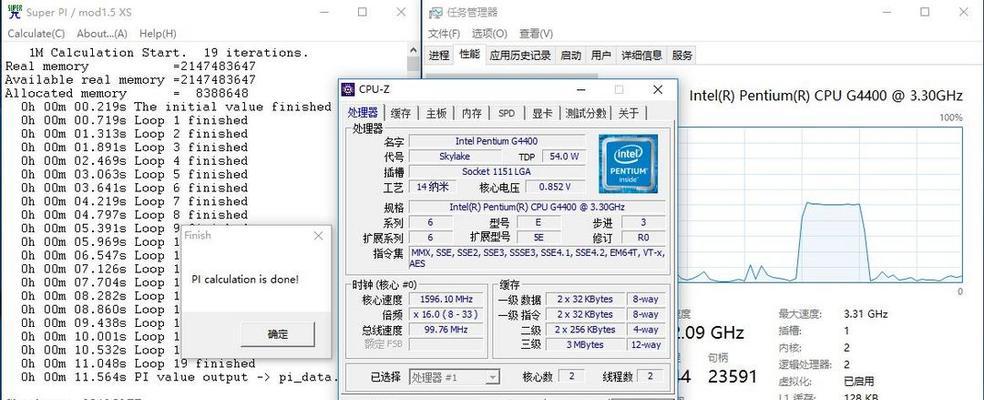Open the Help(H) menu in Super PI
Screen dimensions: 984x400
[158, 34]
